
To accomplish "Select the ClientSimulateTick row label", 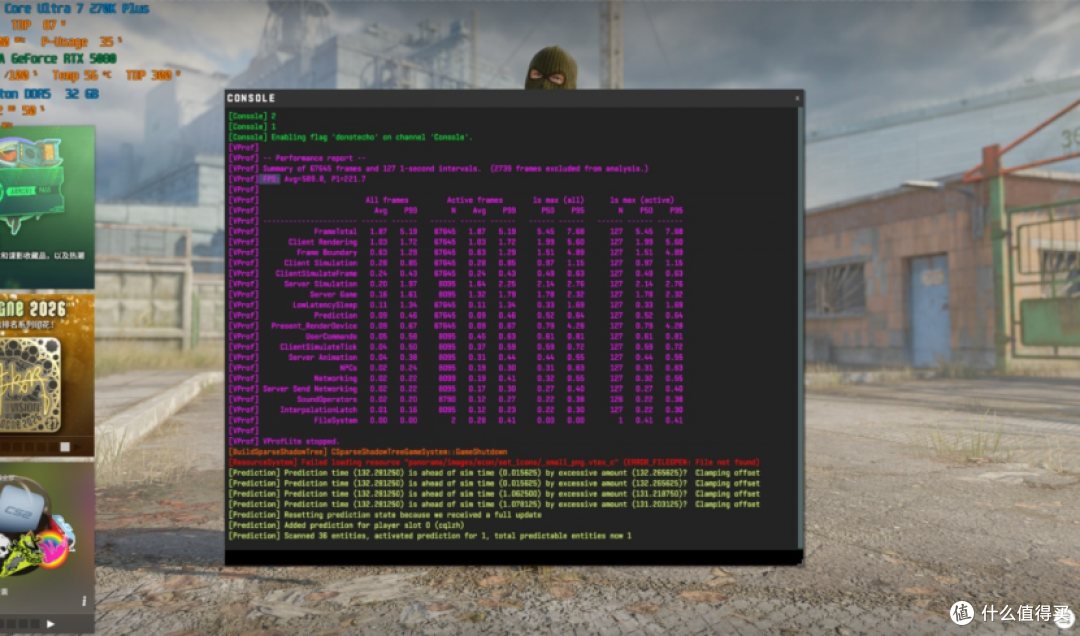I will [318, 347].
